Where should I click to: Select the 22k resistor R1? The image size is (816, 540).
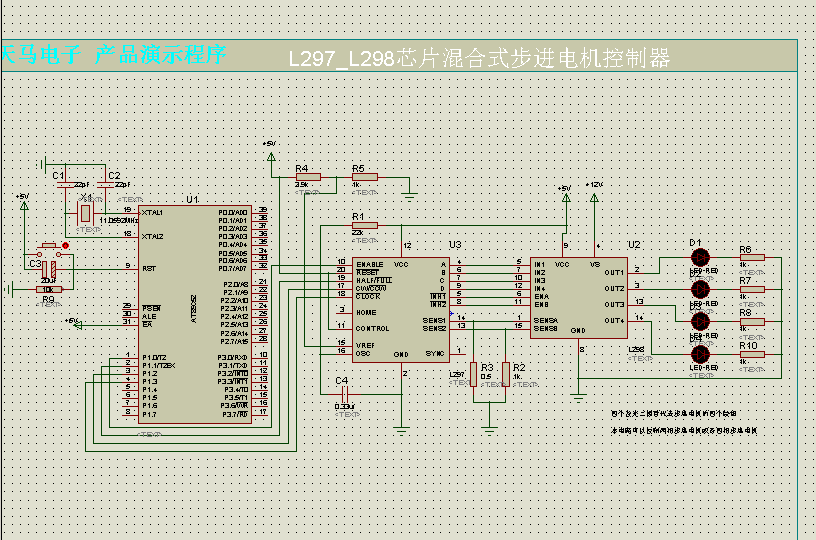click(365, 225)
